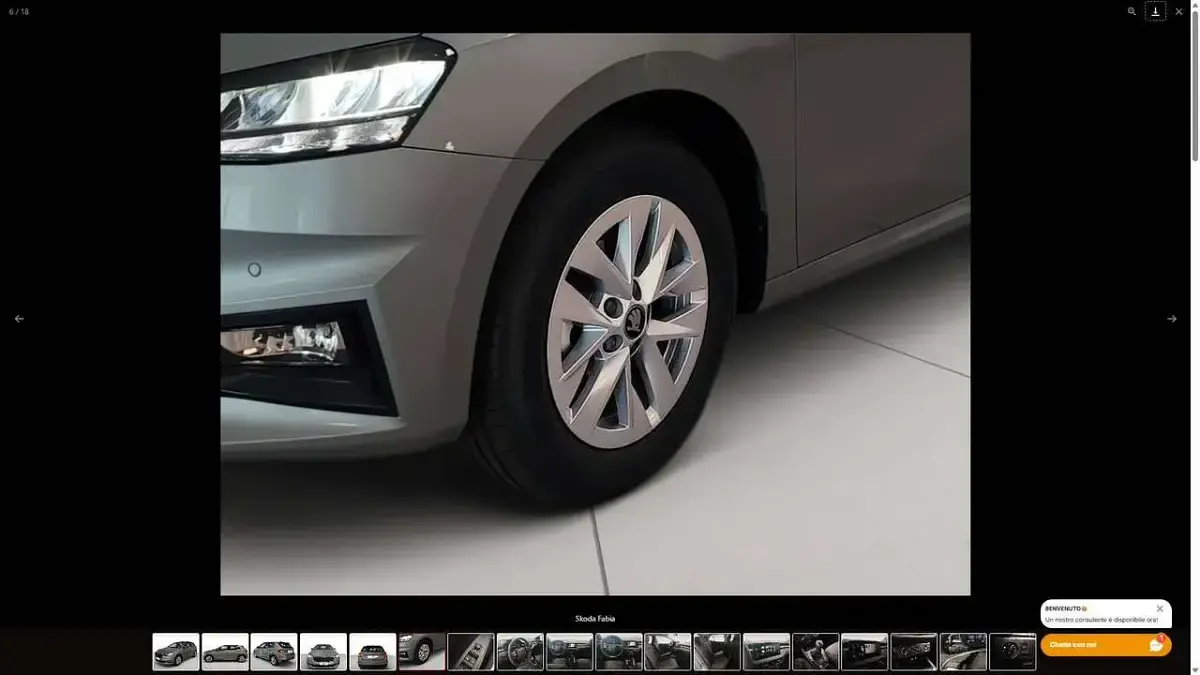Open the chat bubble icon with notification badge
The image size is (1200, 675).
coord(1157,644)
